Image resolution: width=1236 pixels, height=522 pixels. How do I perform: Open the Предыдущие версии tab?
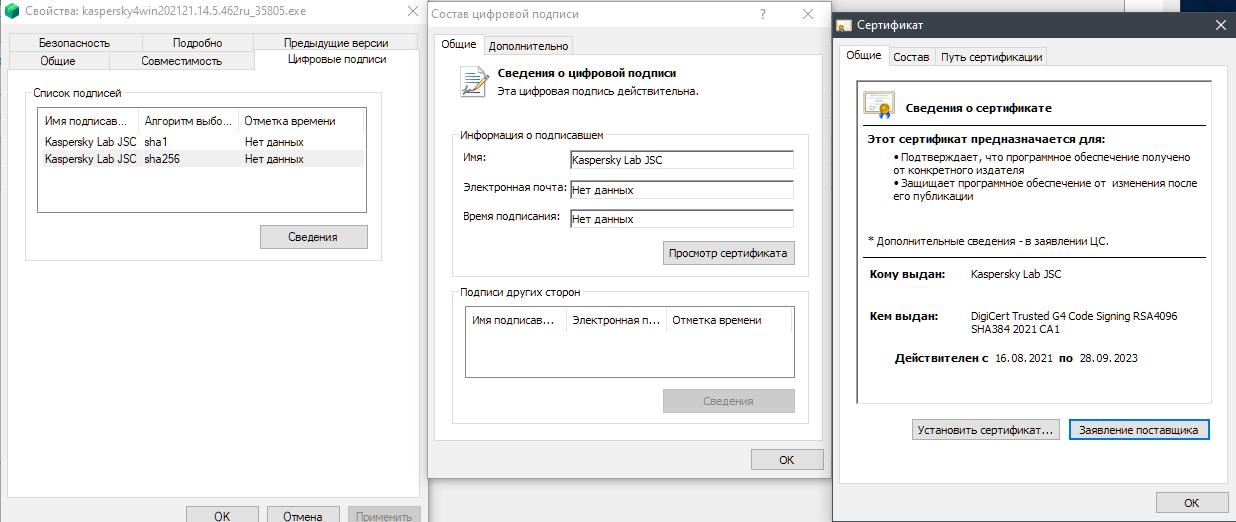coord(336,43)
